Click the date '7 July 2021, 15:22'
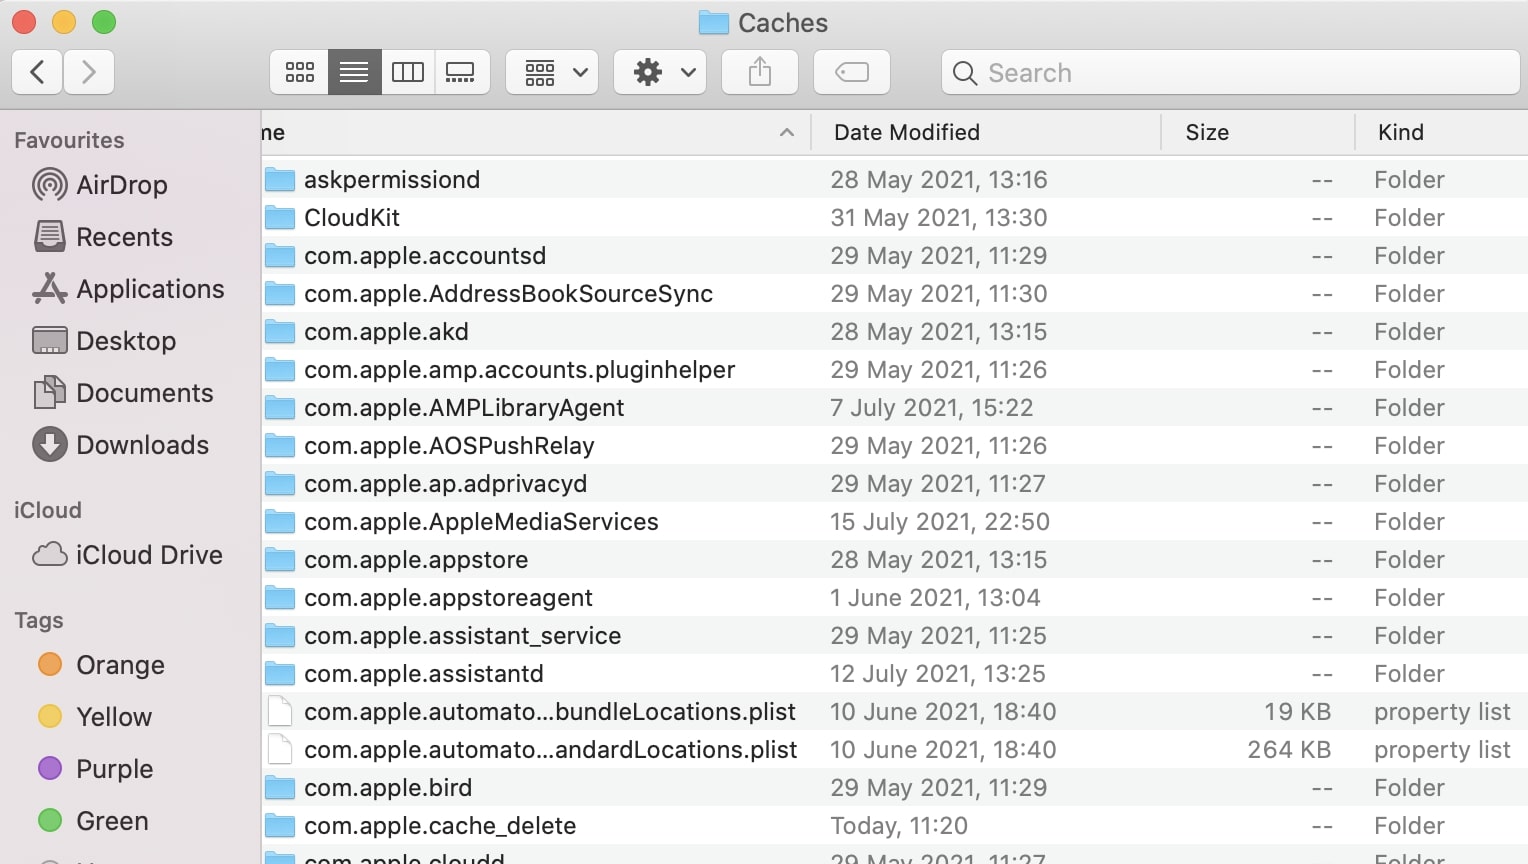 click(x=931, y=408)
